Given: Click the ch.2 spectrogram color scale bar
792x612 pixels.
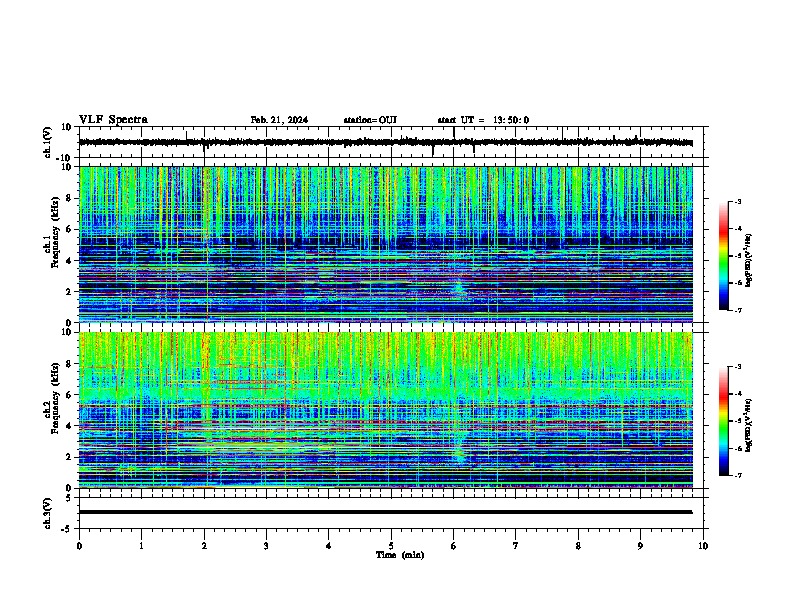Looking at the screenshot, I should point(724,421).
